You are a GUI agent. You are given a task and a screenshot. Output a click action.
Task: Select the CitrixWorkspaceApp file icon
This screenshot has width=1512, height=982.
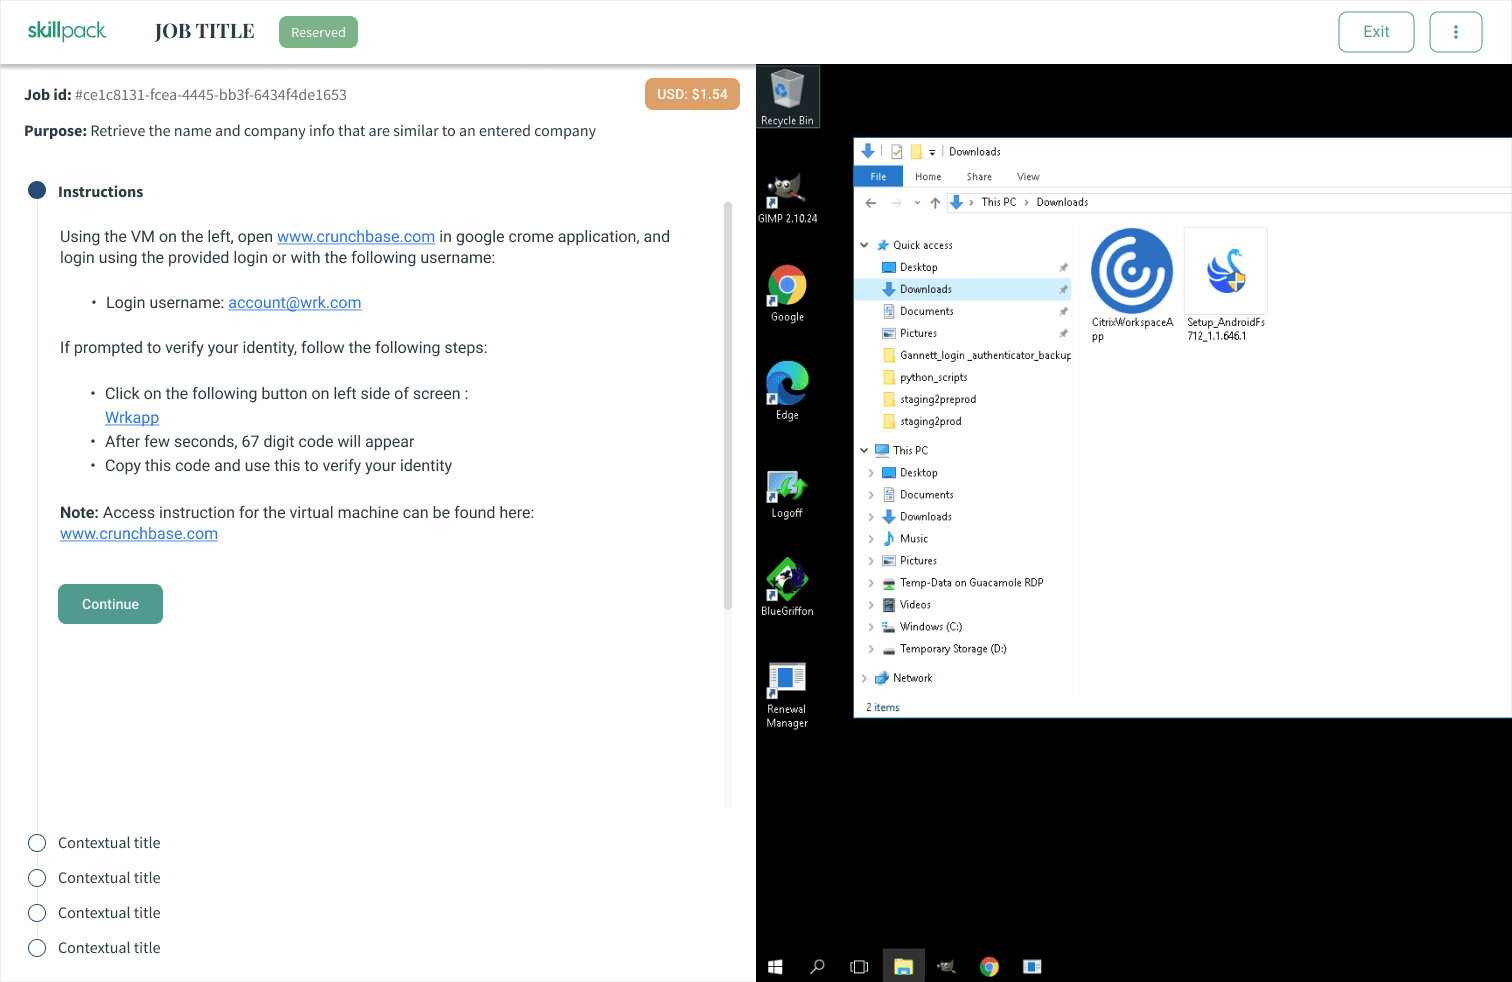[x=1132, y=285]
